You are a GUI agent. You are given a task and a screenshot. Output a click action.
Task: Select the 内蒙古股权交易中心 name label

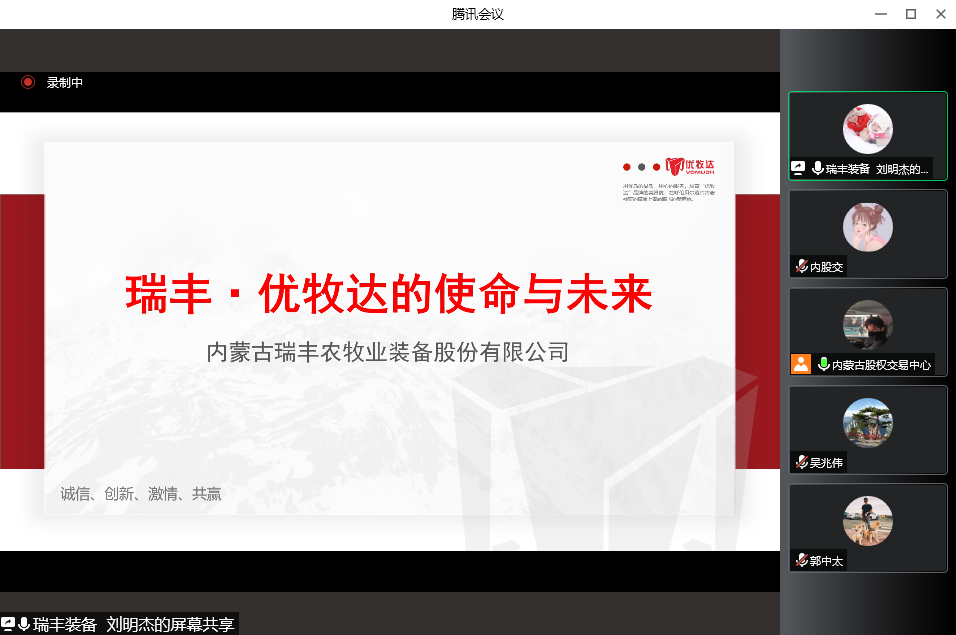pyautogui.click(x=881, y=364)
